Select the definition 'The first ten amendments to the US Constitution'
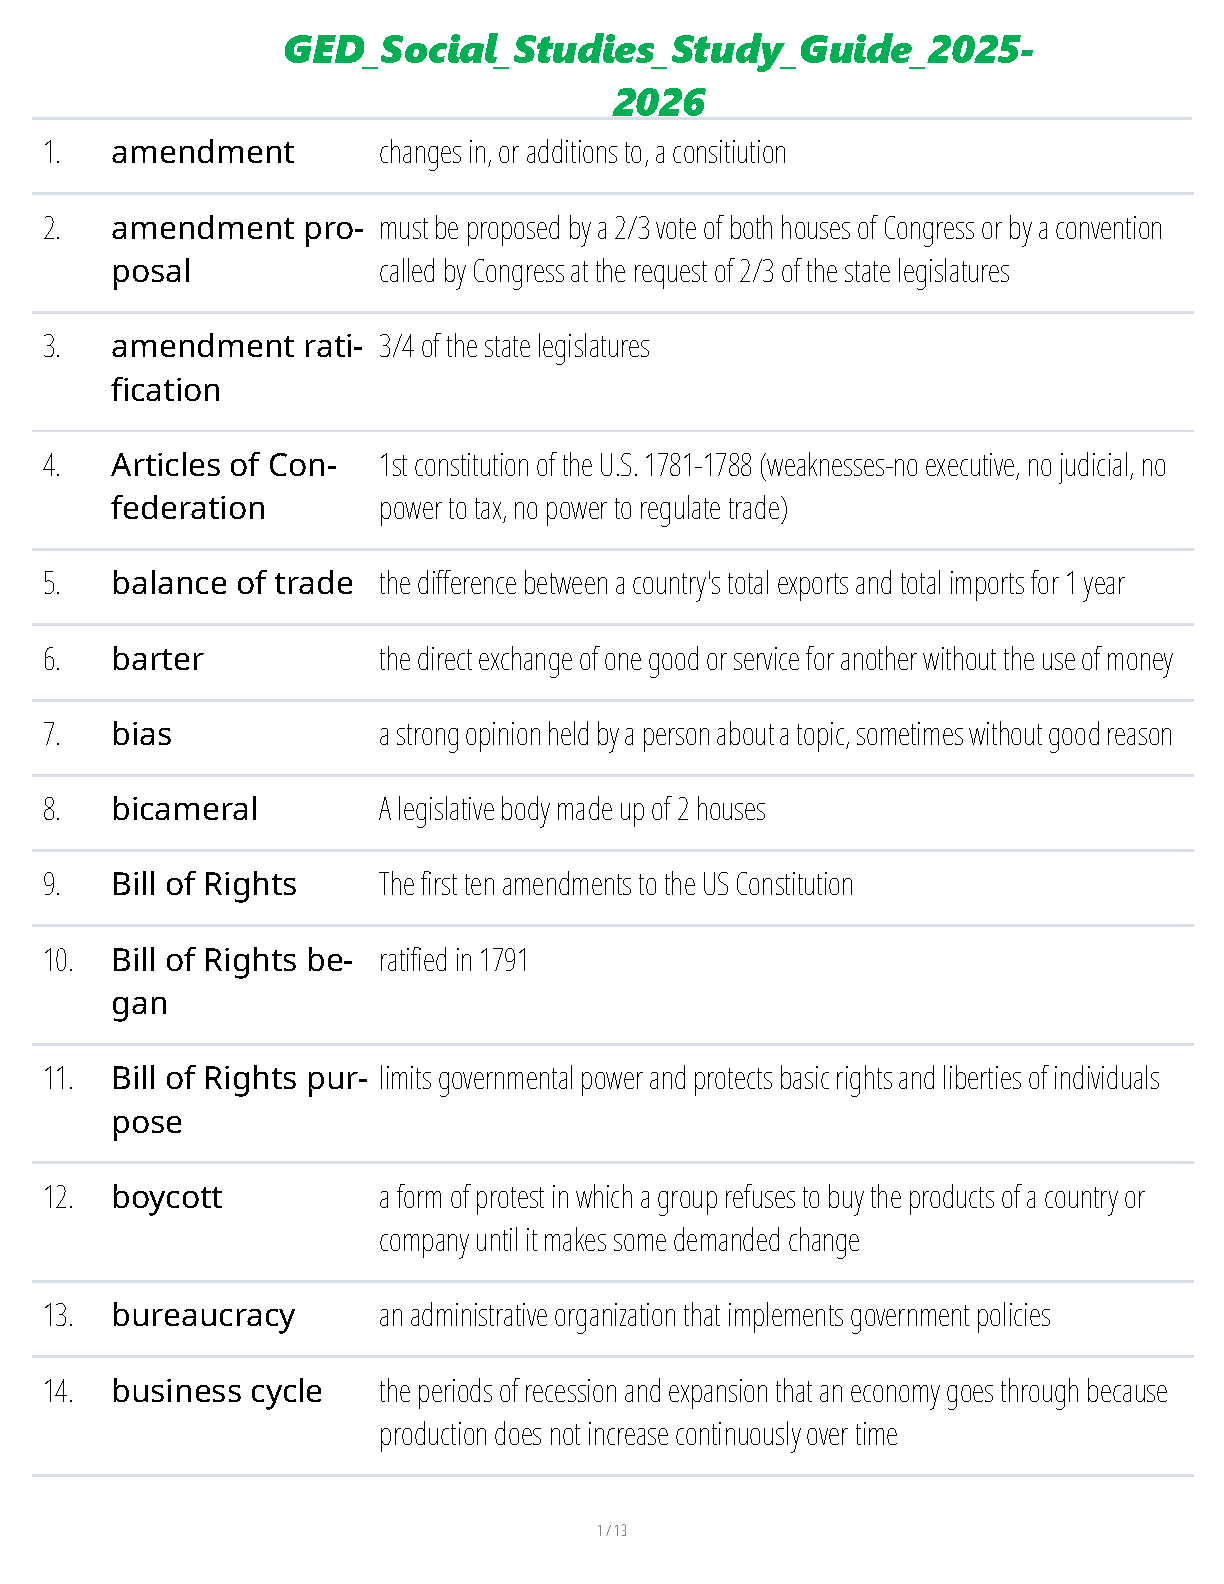Screen dimensions: 1224x1584 point(616,885)
